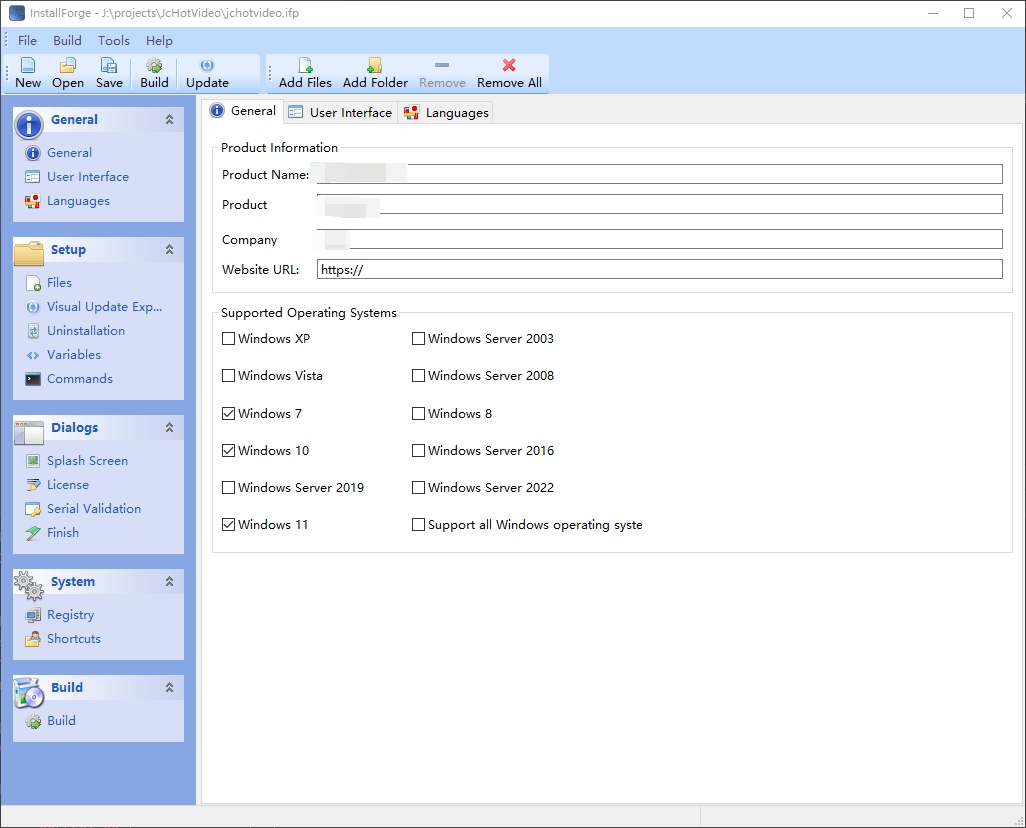Click the Remove All red X icon
This screenshot has width=1026, height=828.
coord(509,65)
